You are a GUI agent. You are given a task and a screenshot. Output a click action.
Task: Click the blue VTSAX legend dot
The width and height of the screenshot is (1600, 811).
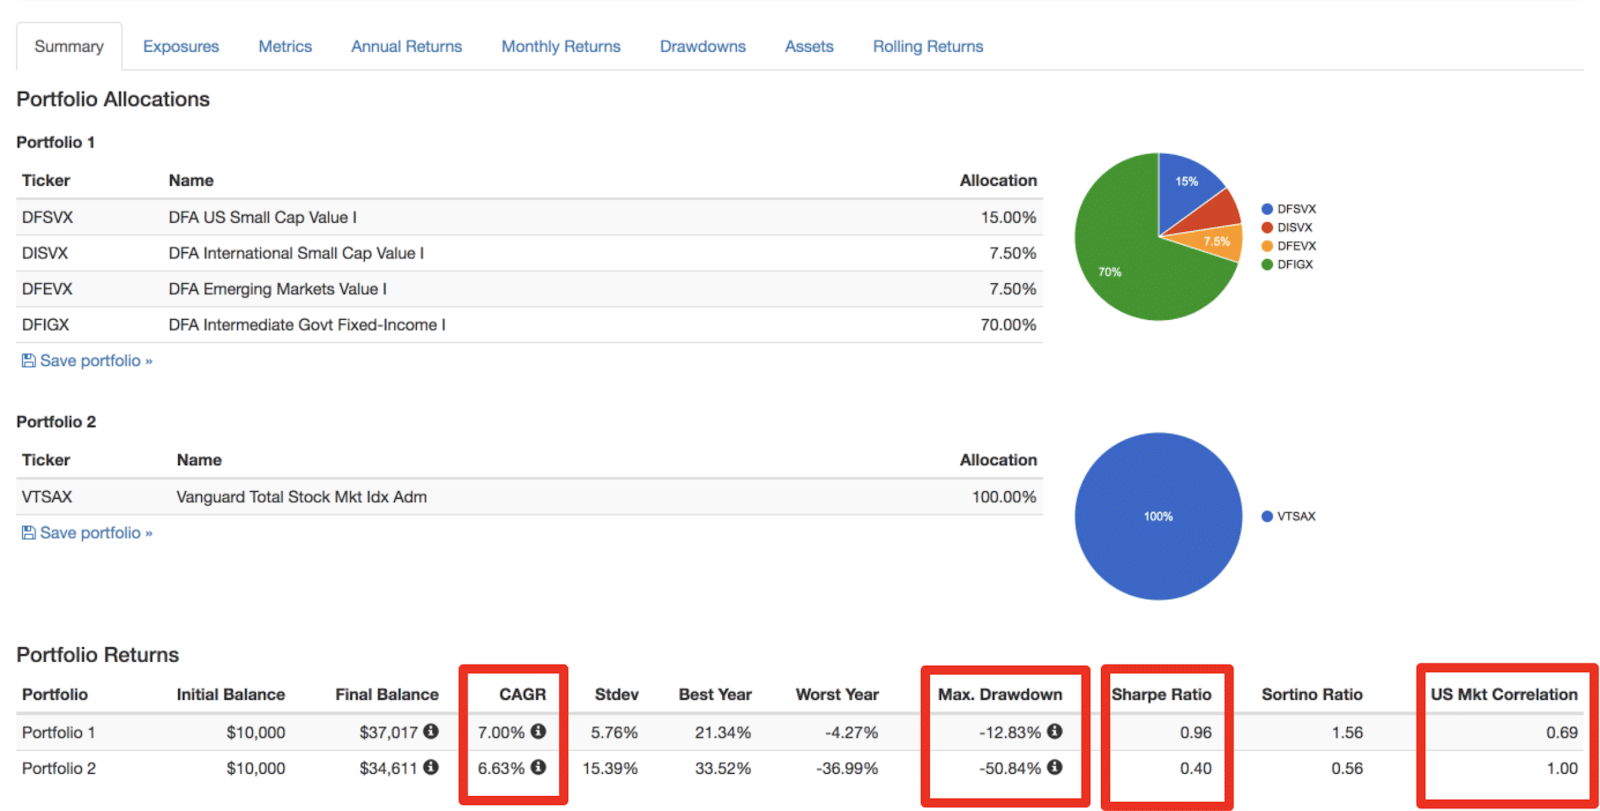1267,516
